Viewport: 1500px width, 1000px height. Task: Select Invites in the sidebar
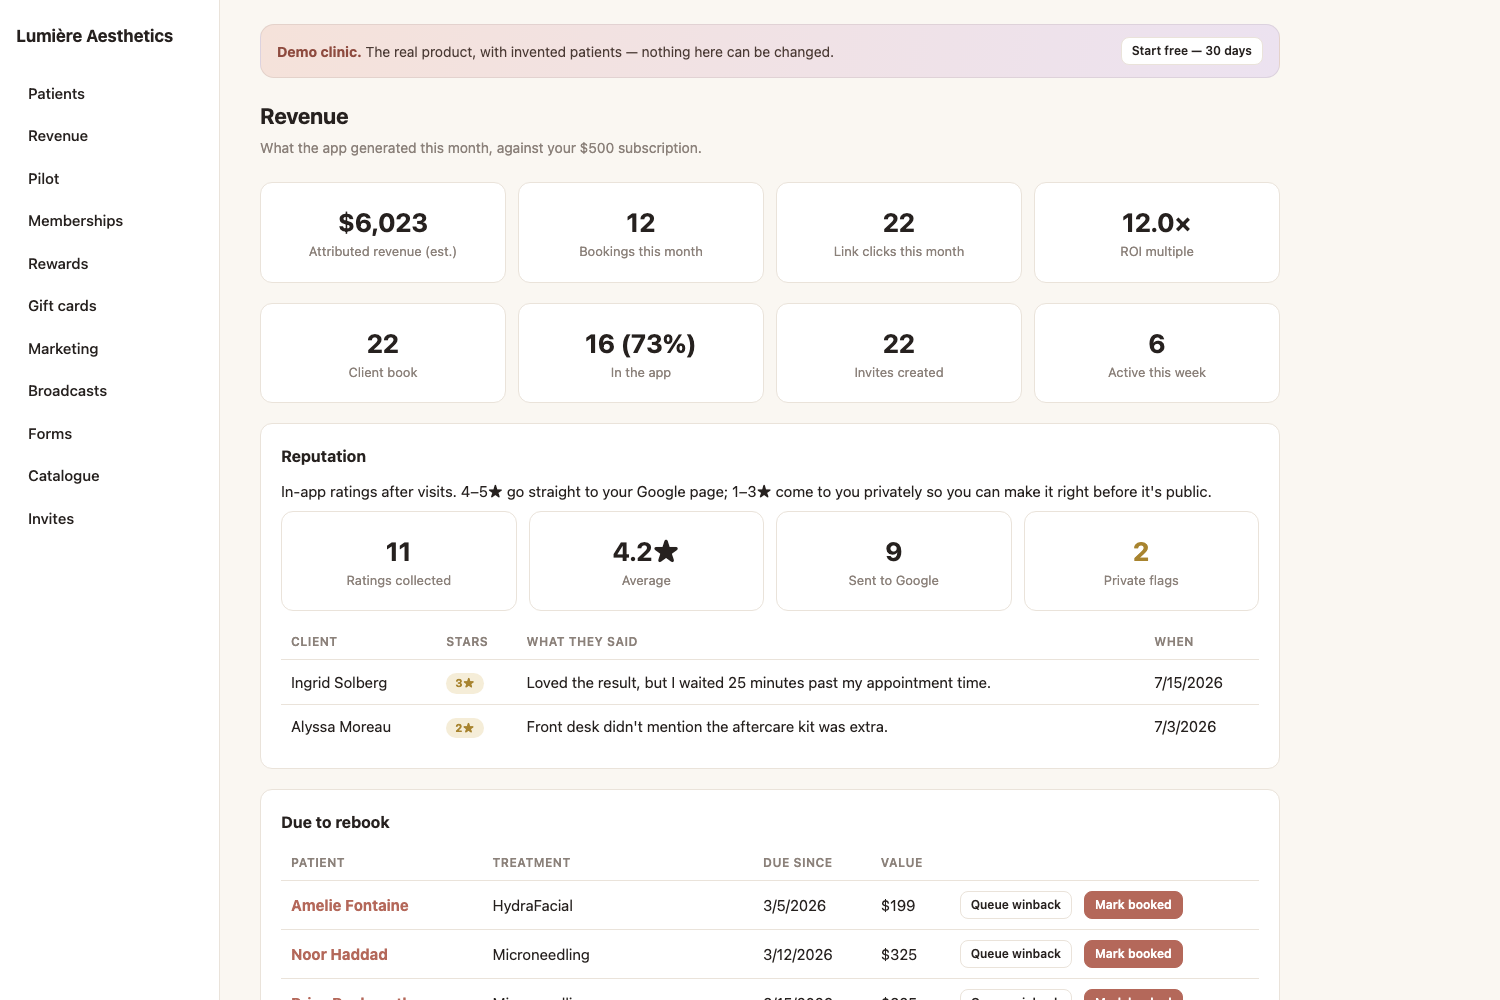point(51,519)
